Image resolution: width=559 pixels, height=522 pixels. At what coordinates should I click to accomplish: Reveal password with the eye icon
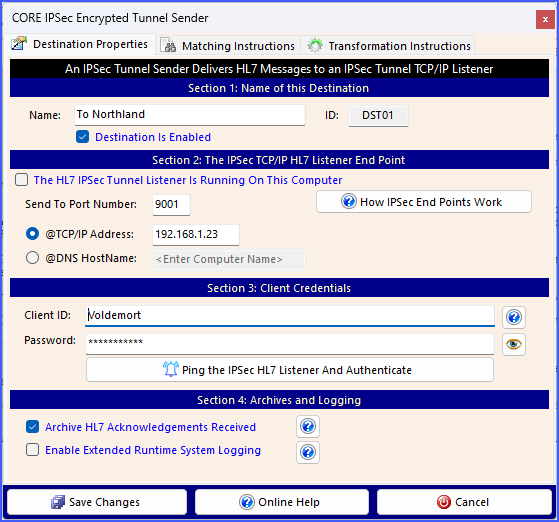point(514,344)
